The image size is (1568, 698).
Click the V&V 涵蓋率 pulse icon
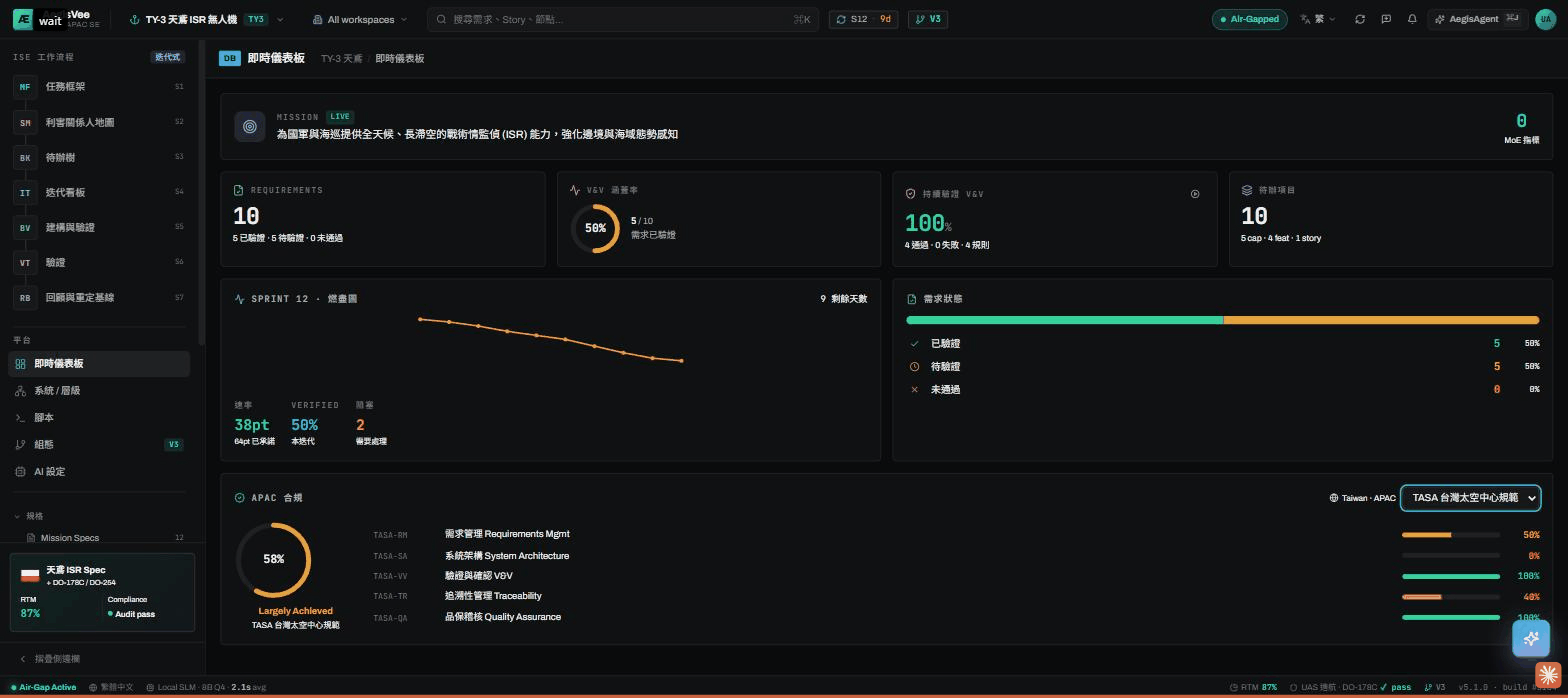575,190
